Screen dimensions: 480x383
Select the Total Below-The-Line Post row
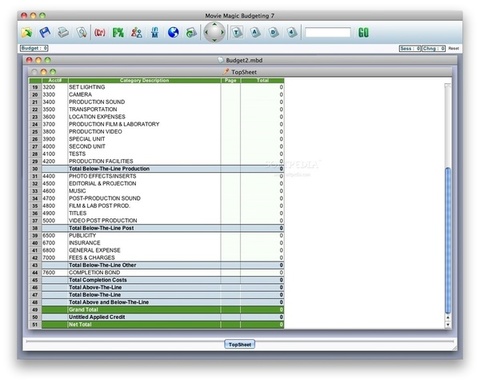coord(156,228)
